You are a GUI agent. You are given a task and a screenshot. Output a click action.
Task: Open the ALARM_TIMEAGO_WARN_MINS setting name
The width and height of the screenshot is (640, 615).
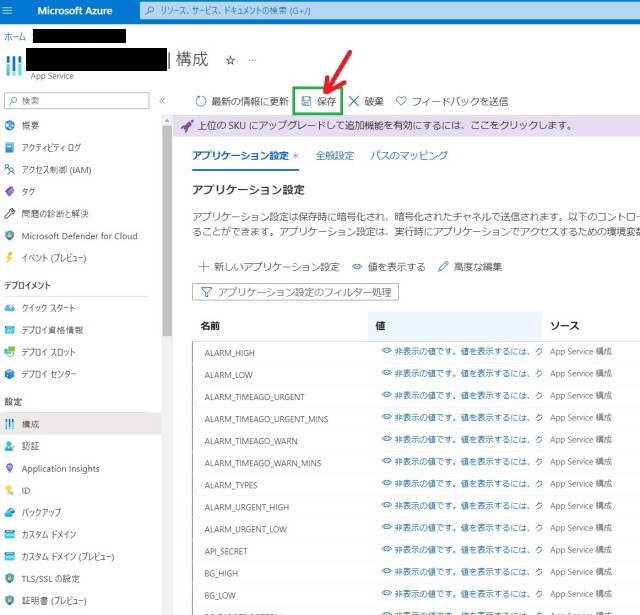click(x=263, y=463)
